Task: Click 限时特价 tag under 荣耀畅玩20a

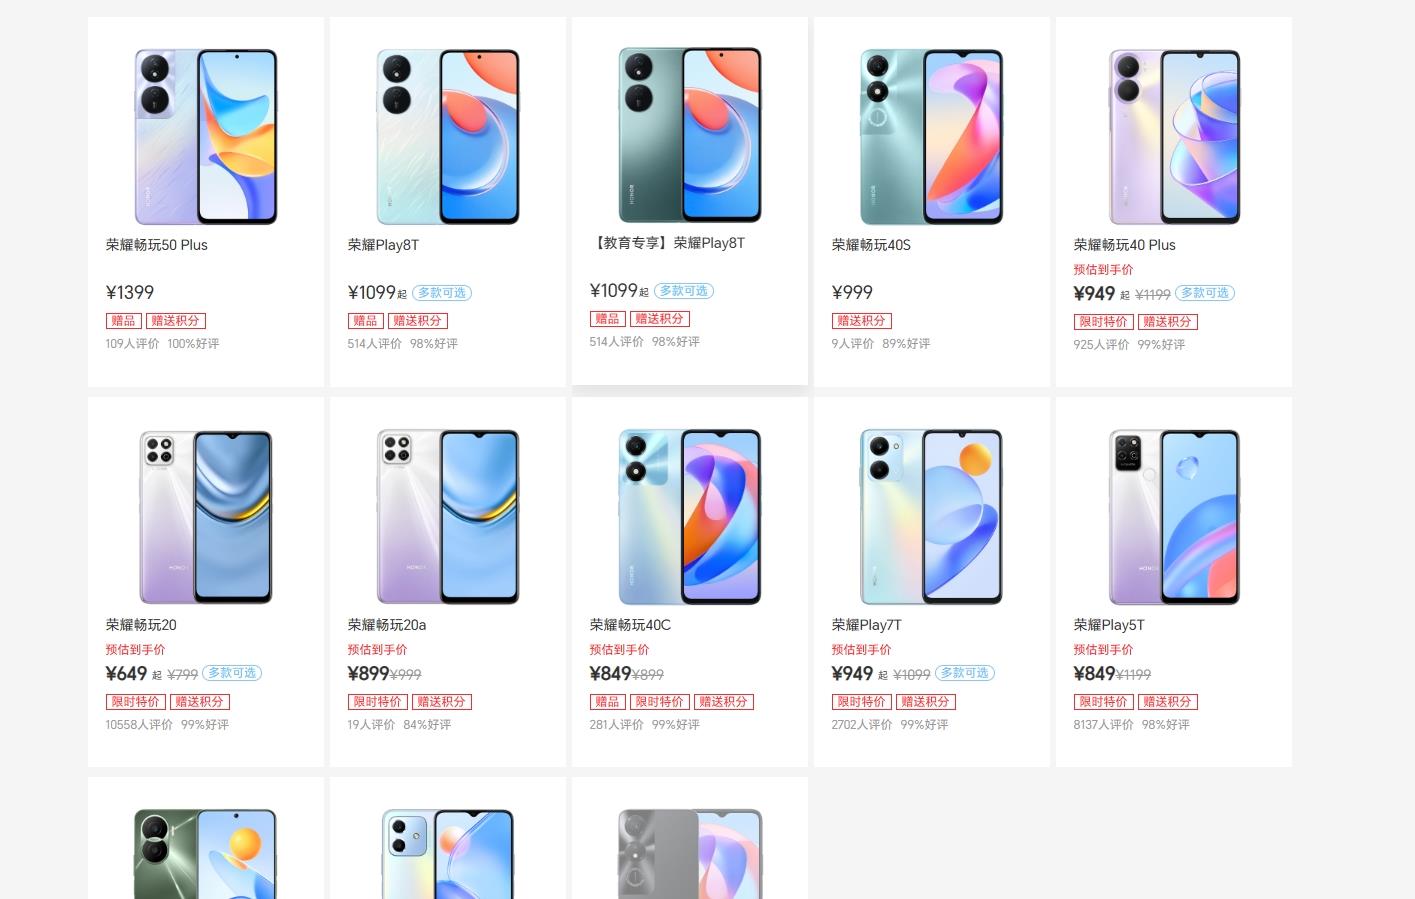Action: pyautogui.click(x=378, y=702)
